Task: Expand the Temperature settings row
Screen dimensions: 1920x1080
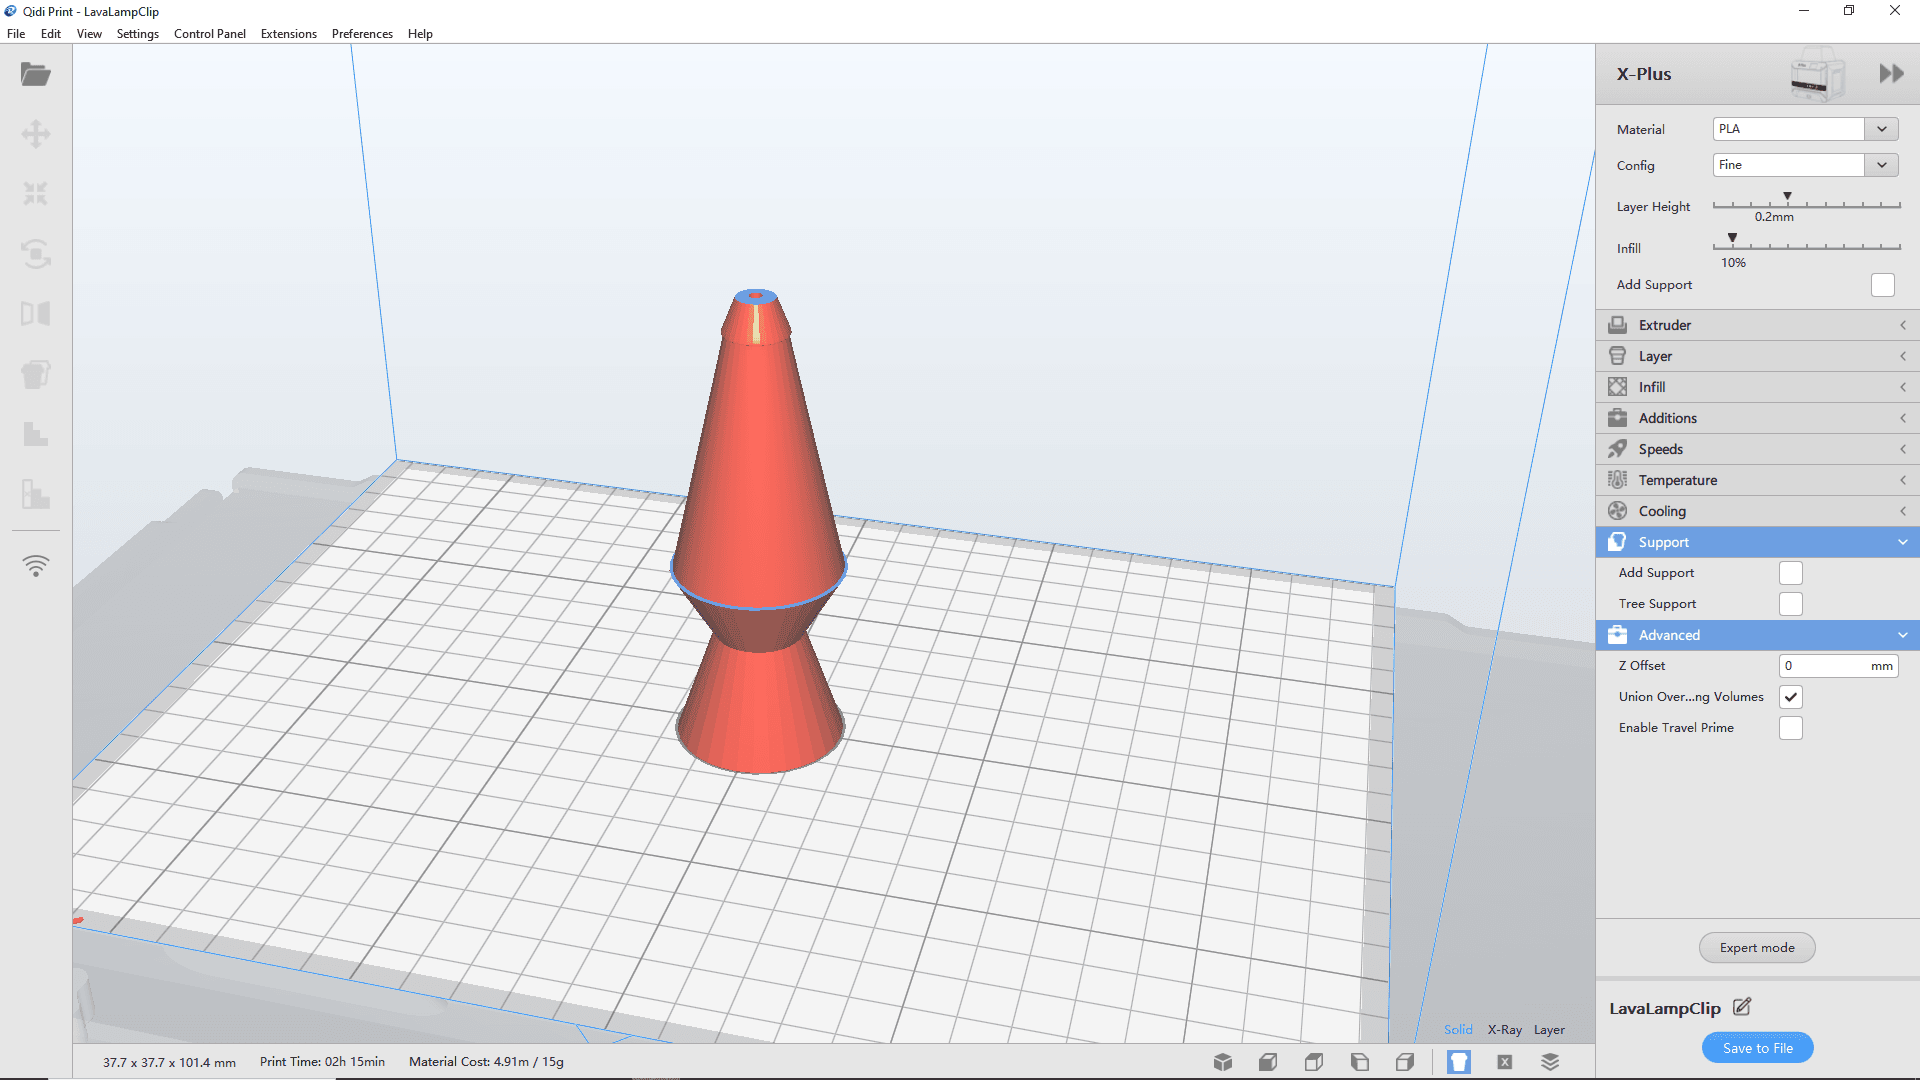Action: tap(1757, 480)
